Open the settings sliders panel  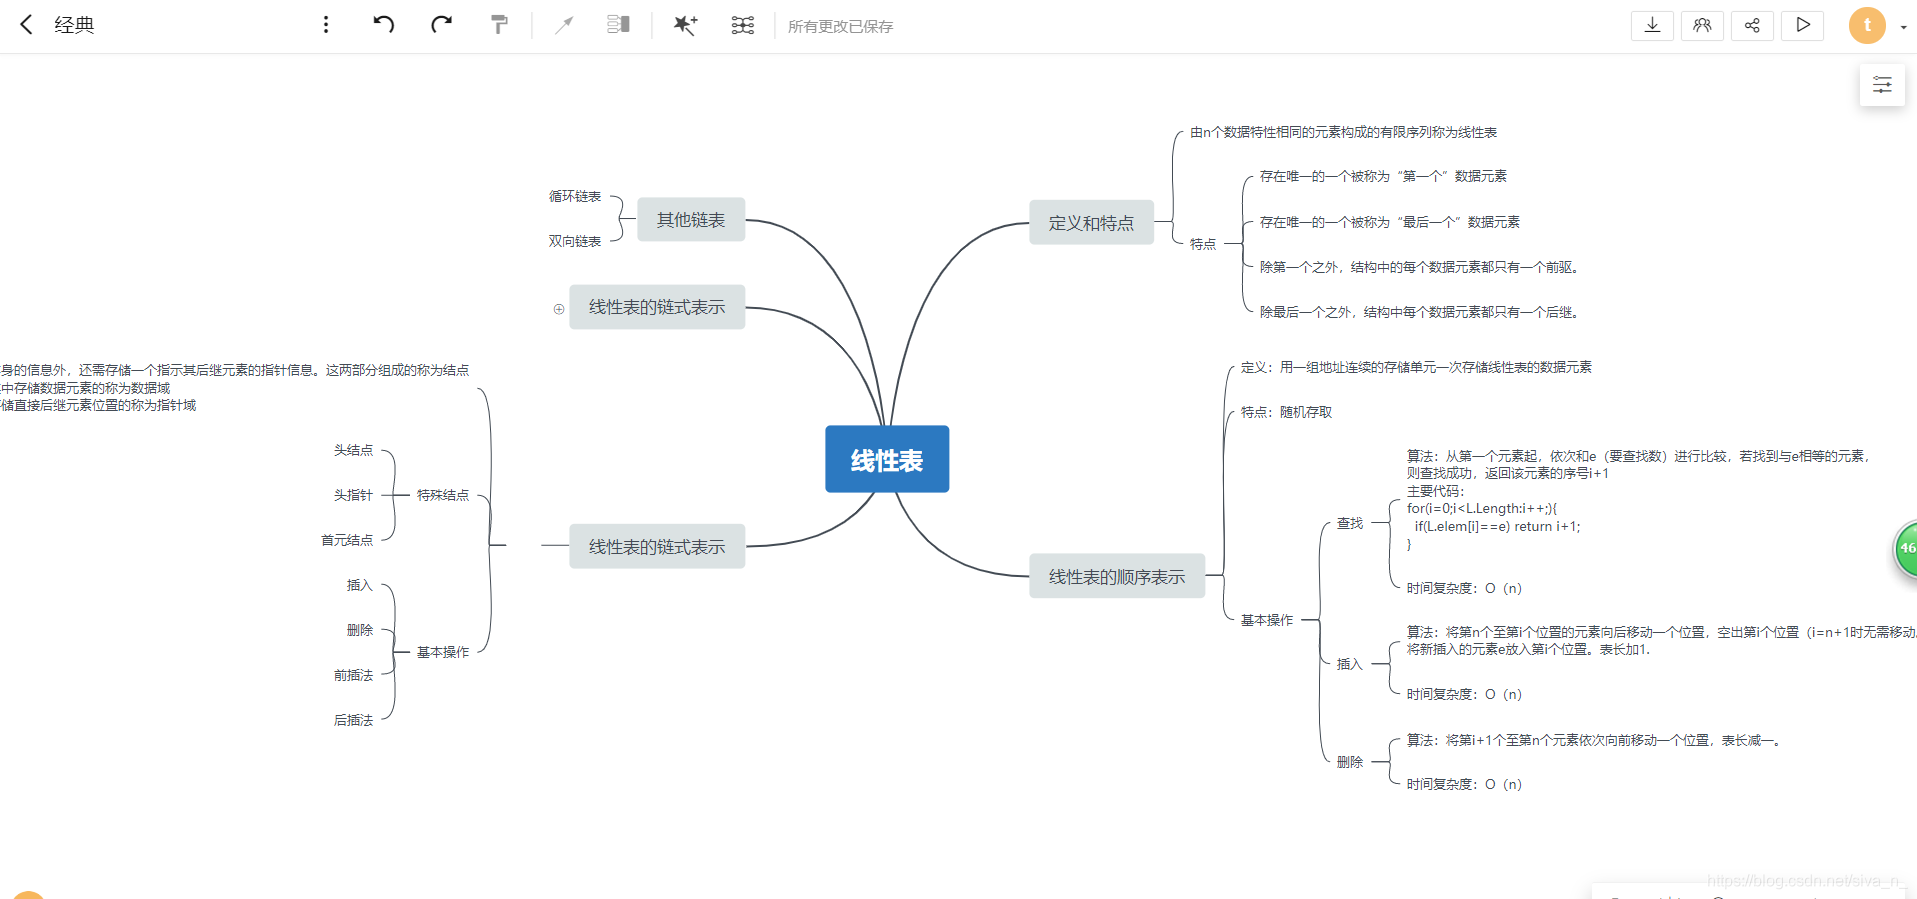coord(1882,85)
